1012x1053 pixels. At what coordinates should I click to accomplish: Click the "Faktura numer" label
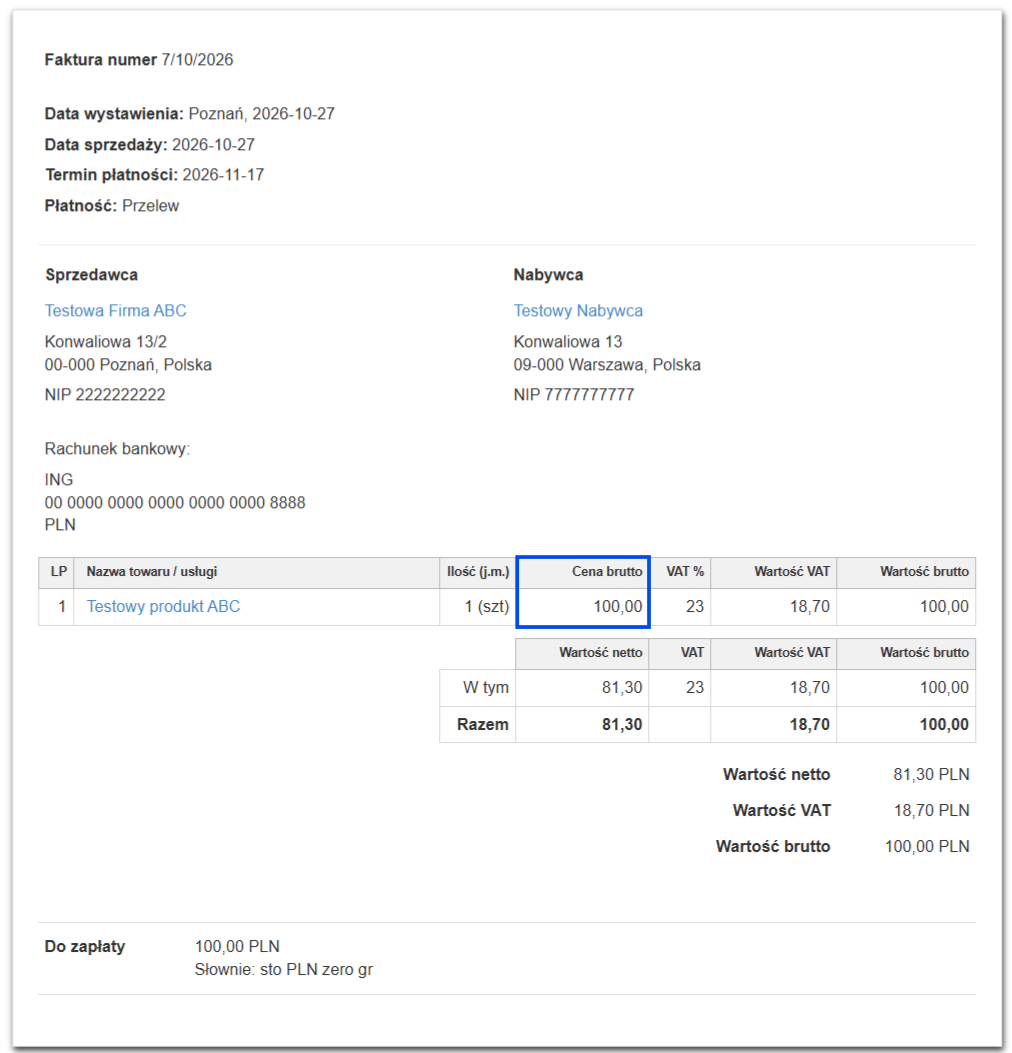point(101,60)
